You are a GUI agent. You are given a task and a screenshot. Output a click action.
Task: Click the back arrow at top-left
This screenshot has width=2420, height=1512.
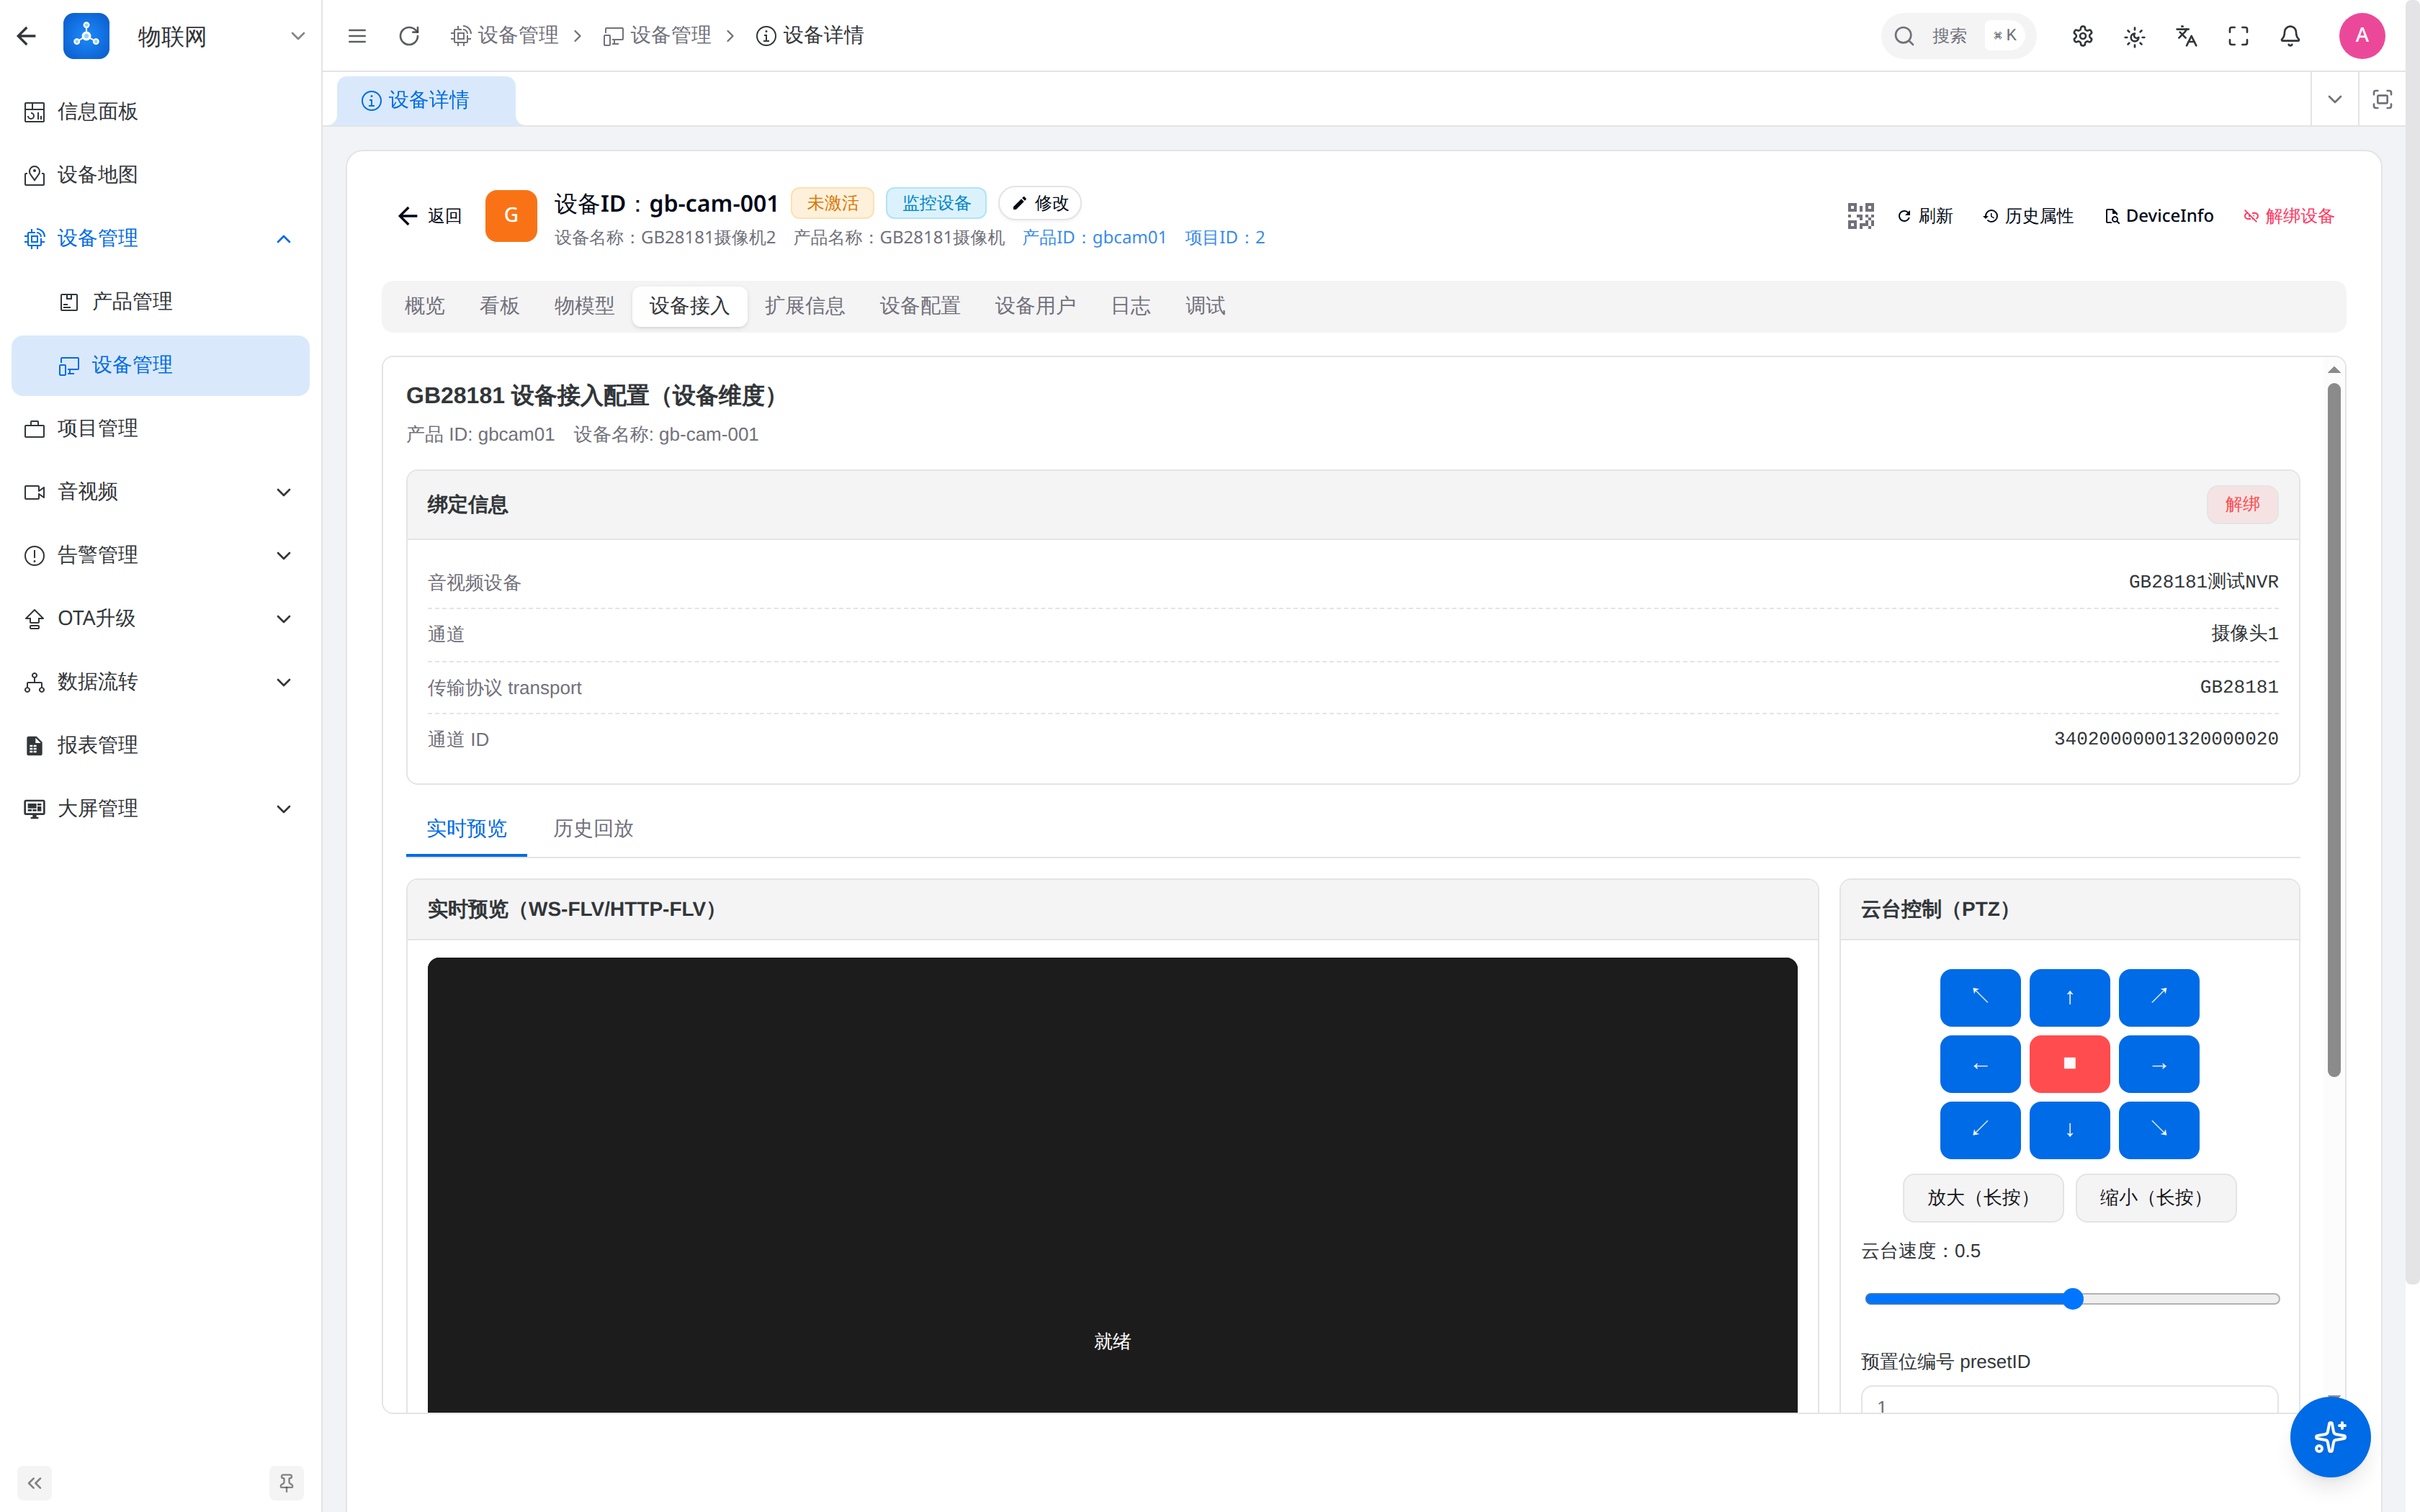(x=27, y=36)
